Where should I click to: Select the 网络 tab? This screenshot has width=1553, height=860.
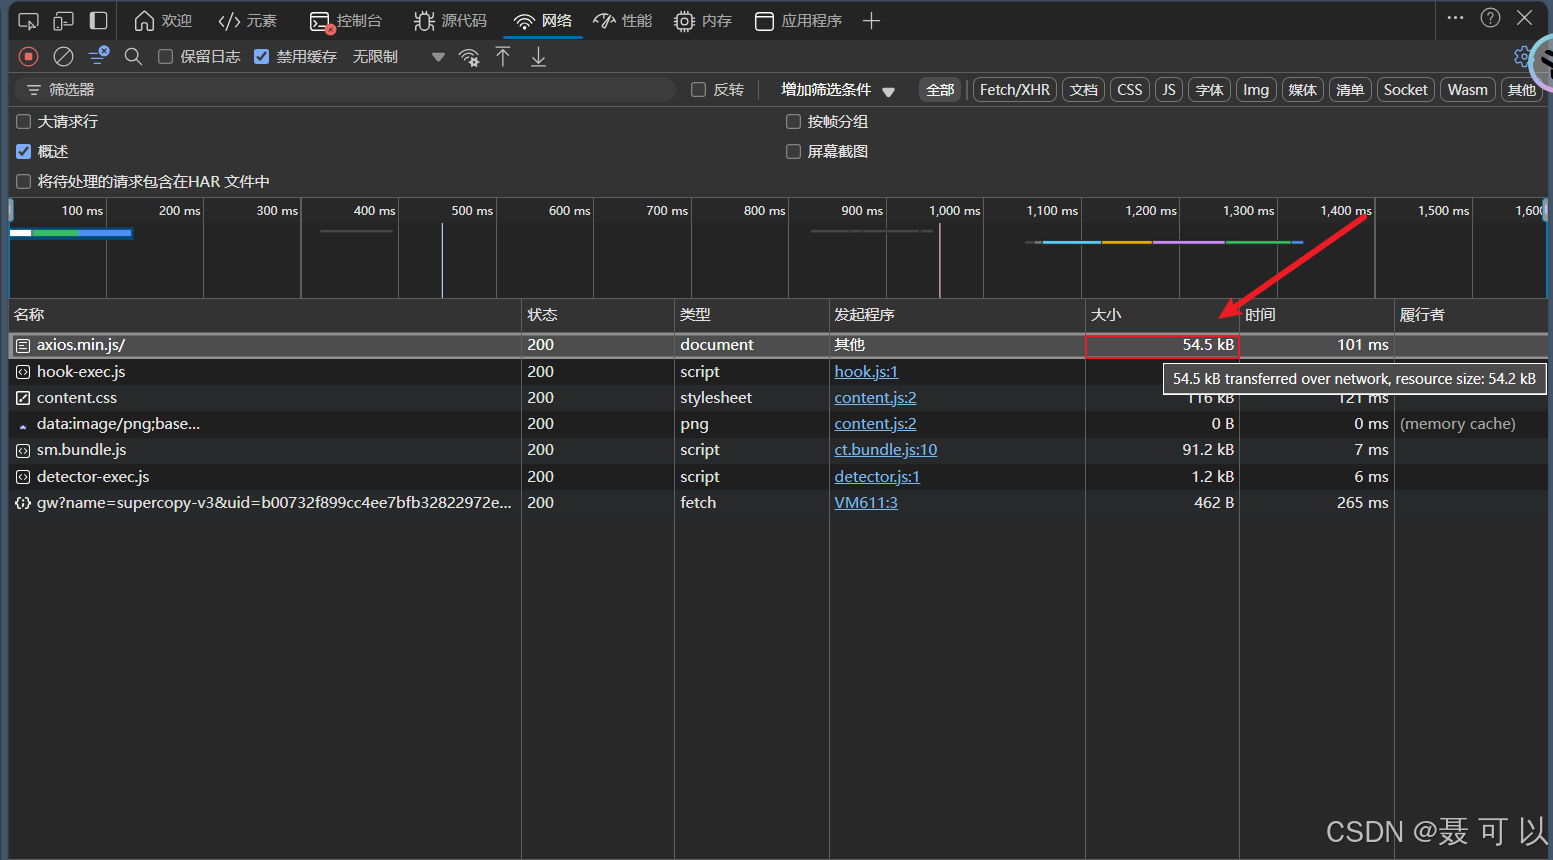click(x=543, y=21)
